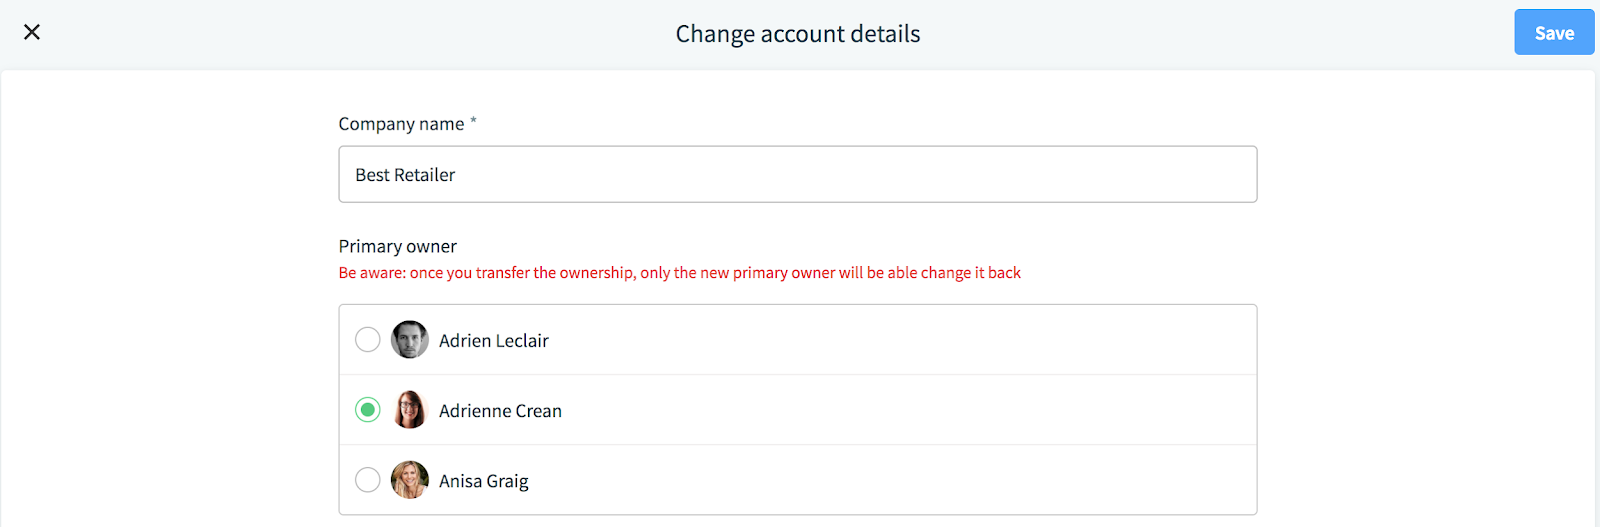
Task: Click the red ownership transfer warning text
Action: 680,273
